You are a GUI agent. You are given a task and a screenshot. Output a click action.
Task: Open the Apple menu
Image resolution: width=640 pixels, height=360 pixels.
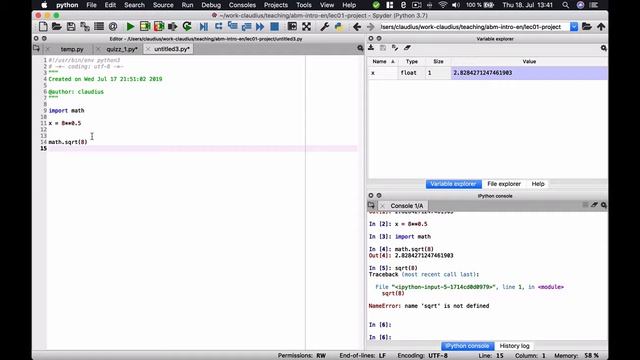(x=44, y=5)
